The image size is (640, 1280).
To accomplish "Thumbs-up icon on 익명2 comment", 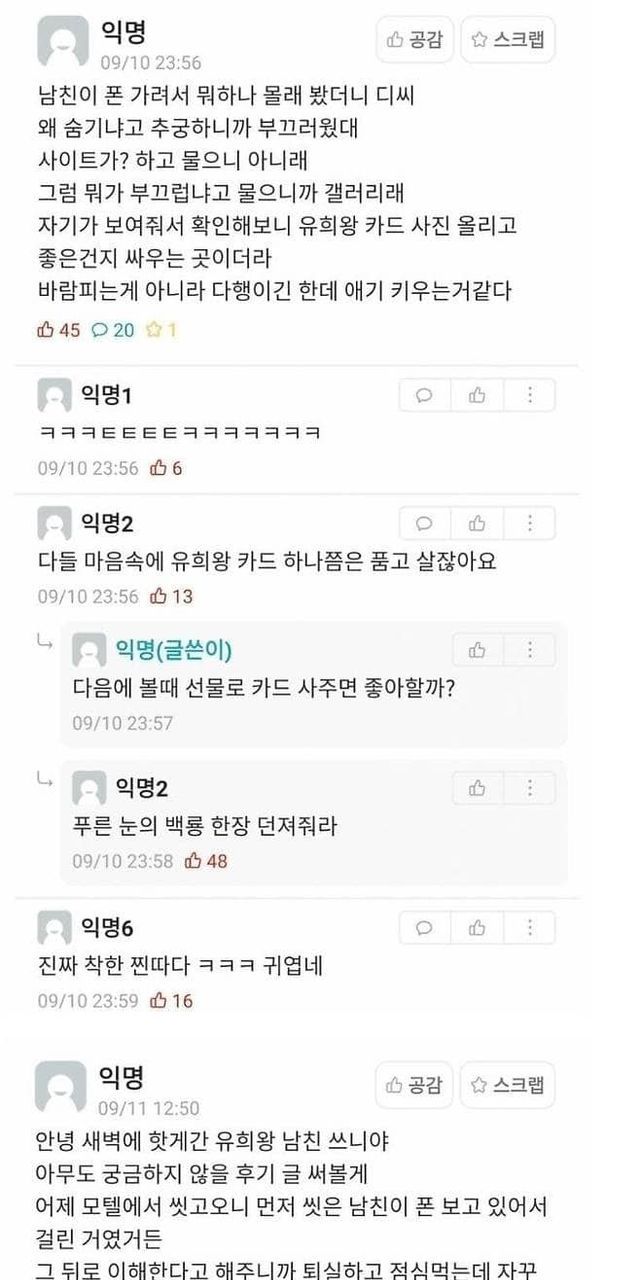I will (x=477, y=523).
